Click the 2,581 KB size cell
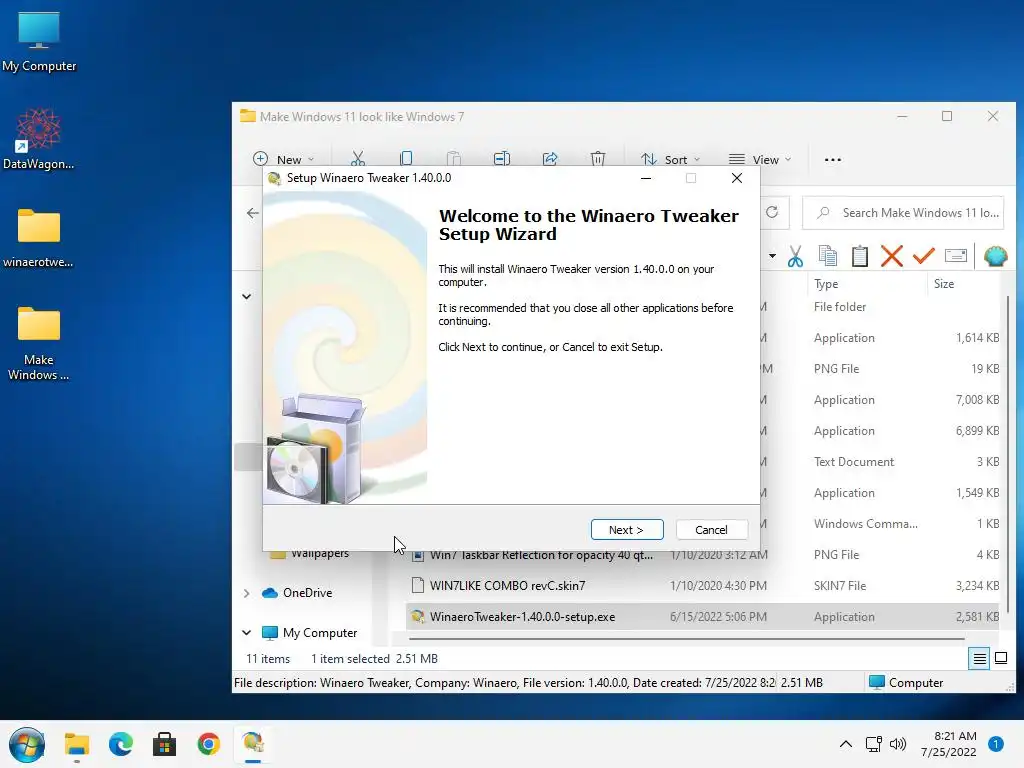 [977, 616]
